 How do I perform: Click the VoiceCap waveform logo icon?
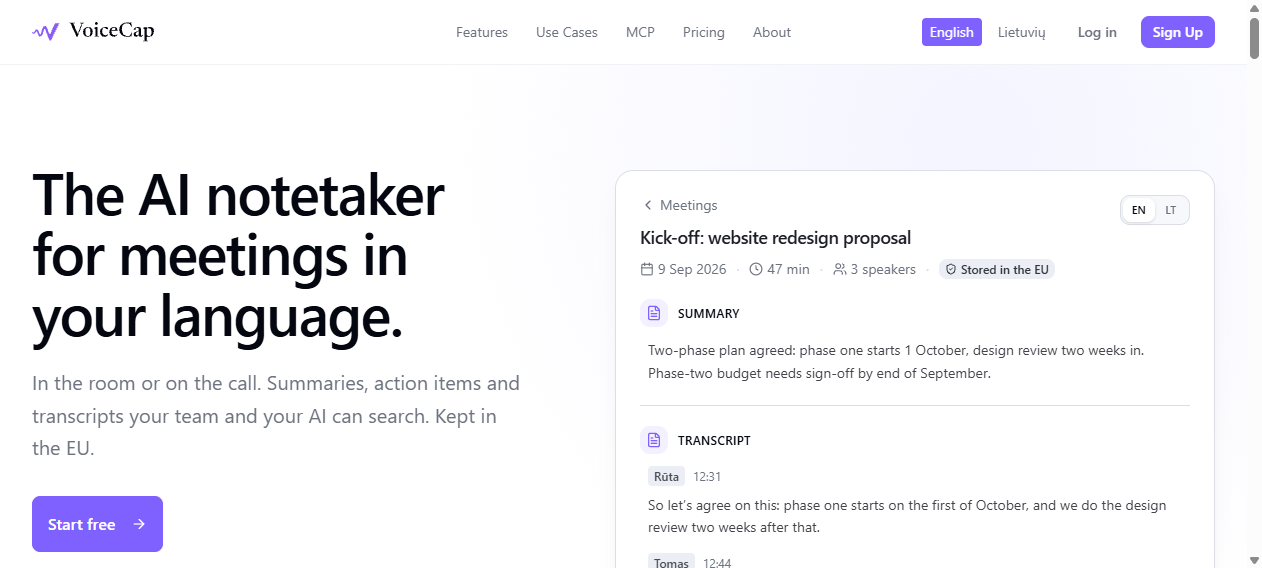[45, 32]
